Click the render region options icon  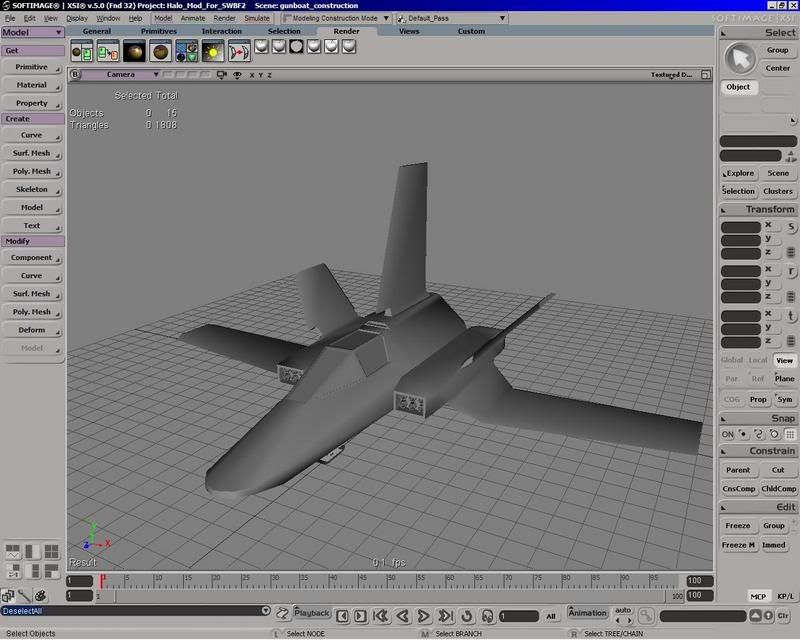point(82,52)
